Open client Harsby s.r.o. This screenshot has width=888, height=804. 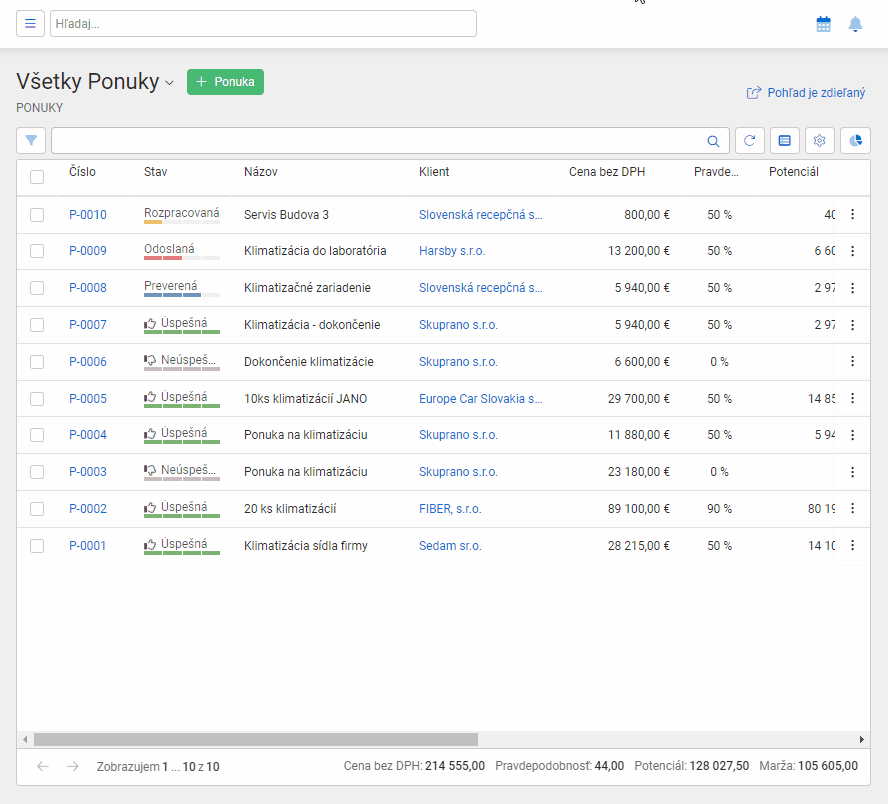coord(452,251)
